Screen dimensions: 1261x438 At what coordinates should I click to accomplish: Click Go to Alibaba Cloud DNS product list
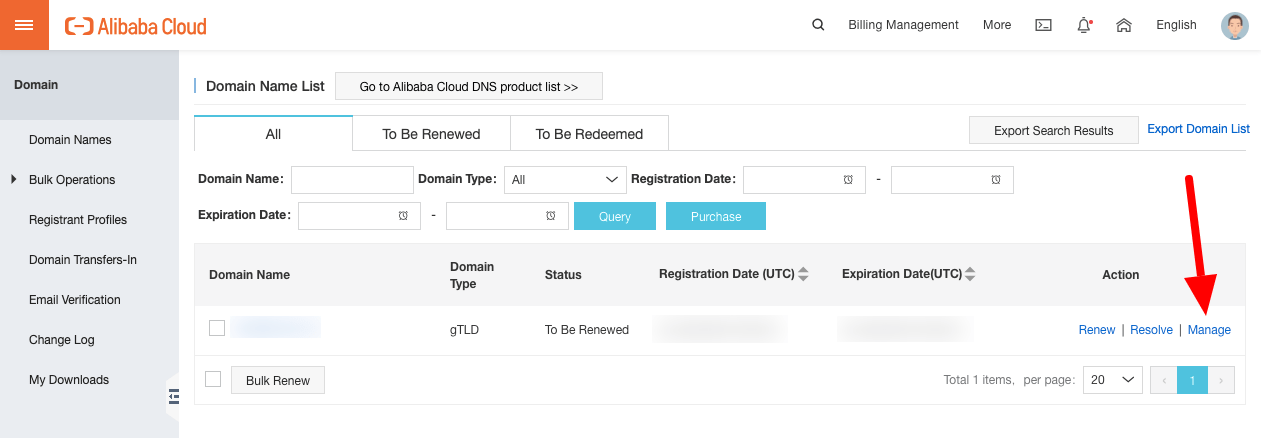click(x=469, y=86)
